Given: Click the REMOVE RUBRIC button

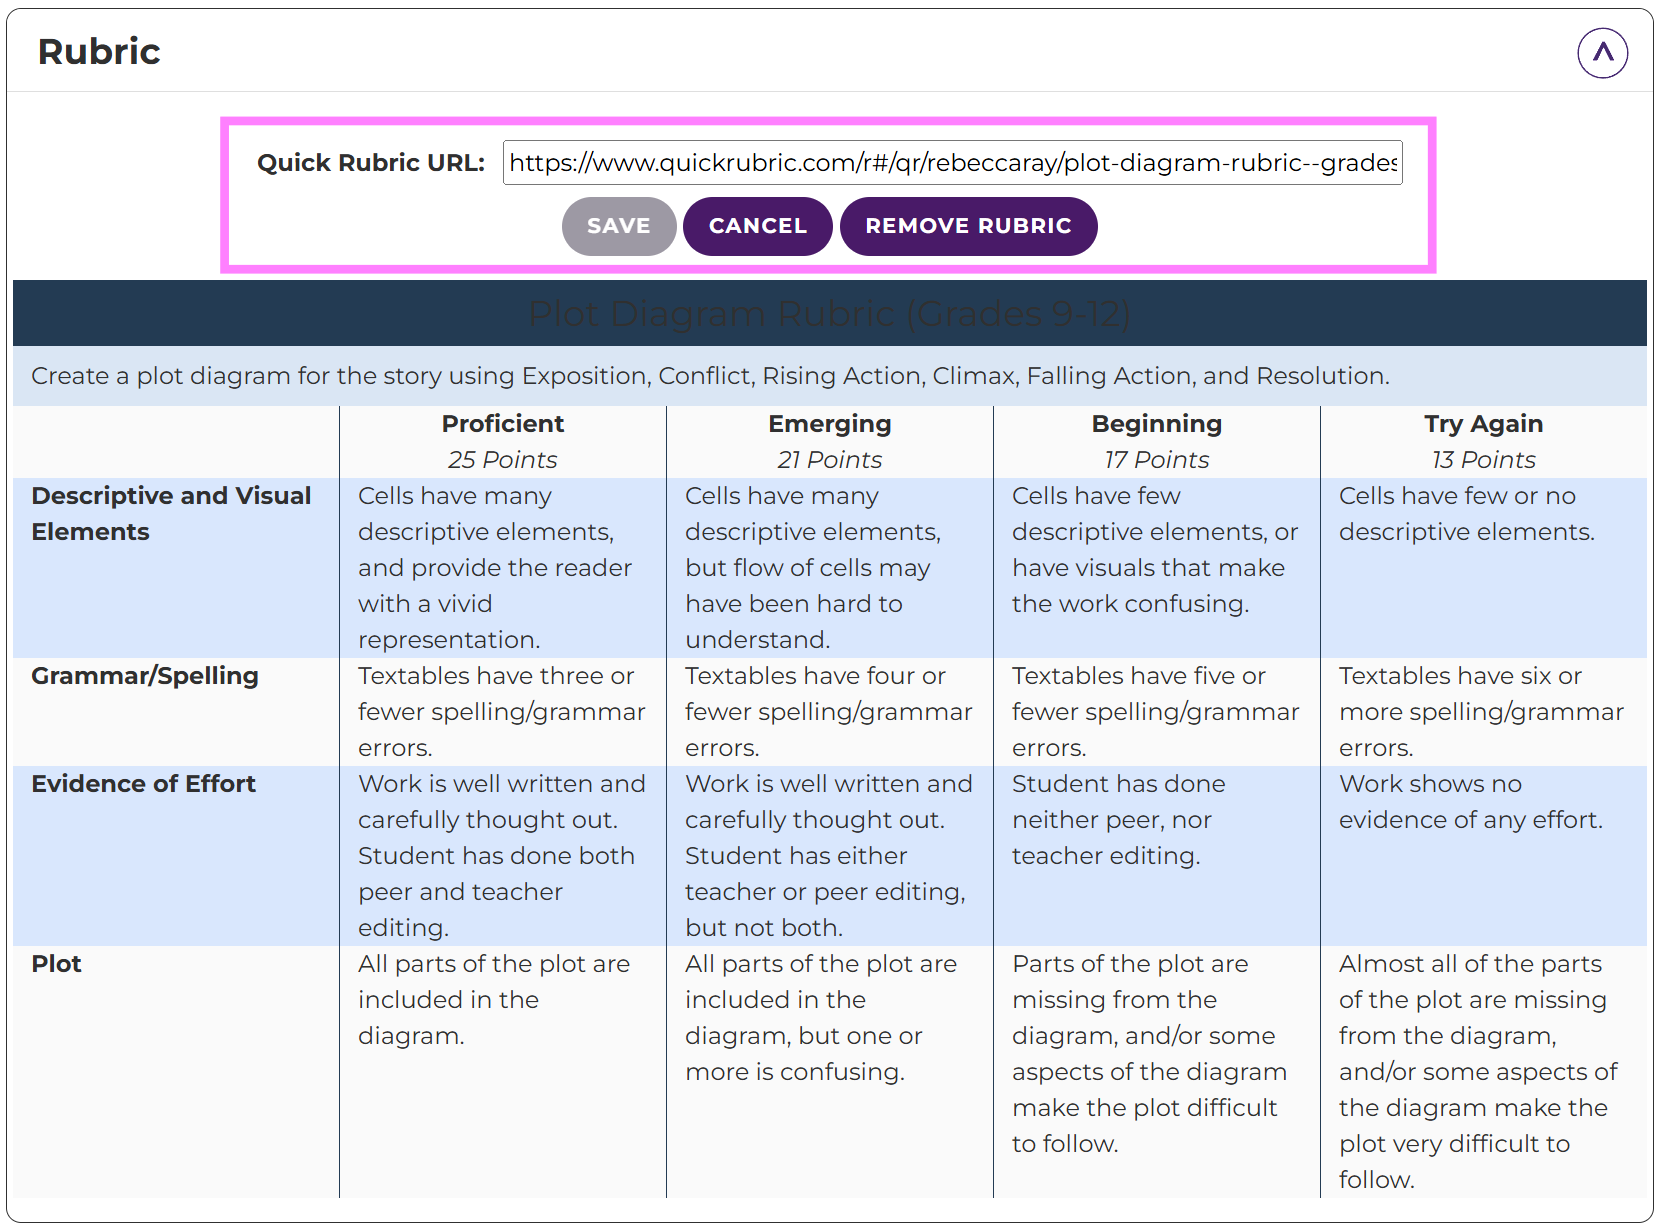Looking at the screenshot, I should pos(967,226).
